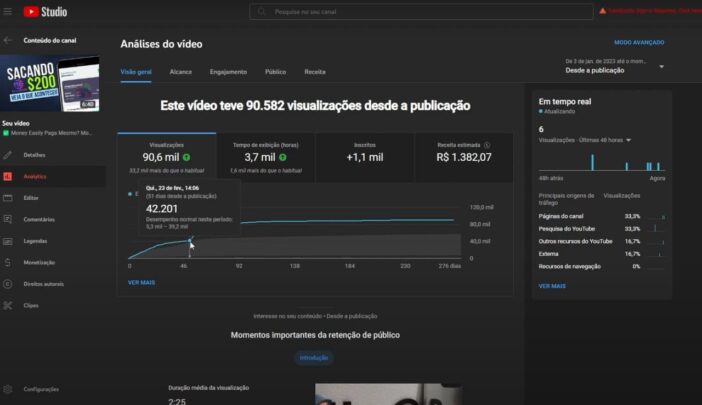Click the MODO AVANÇADO link
Image resolution: width=702 pixels, height=405 pixels.
638,43
